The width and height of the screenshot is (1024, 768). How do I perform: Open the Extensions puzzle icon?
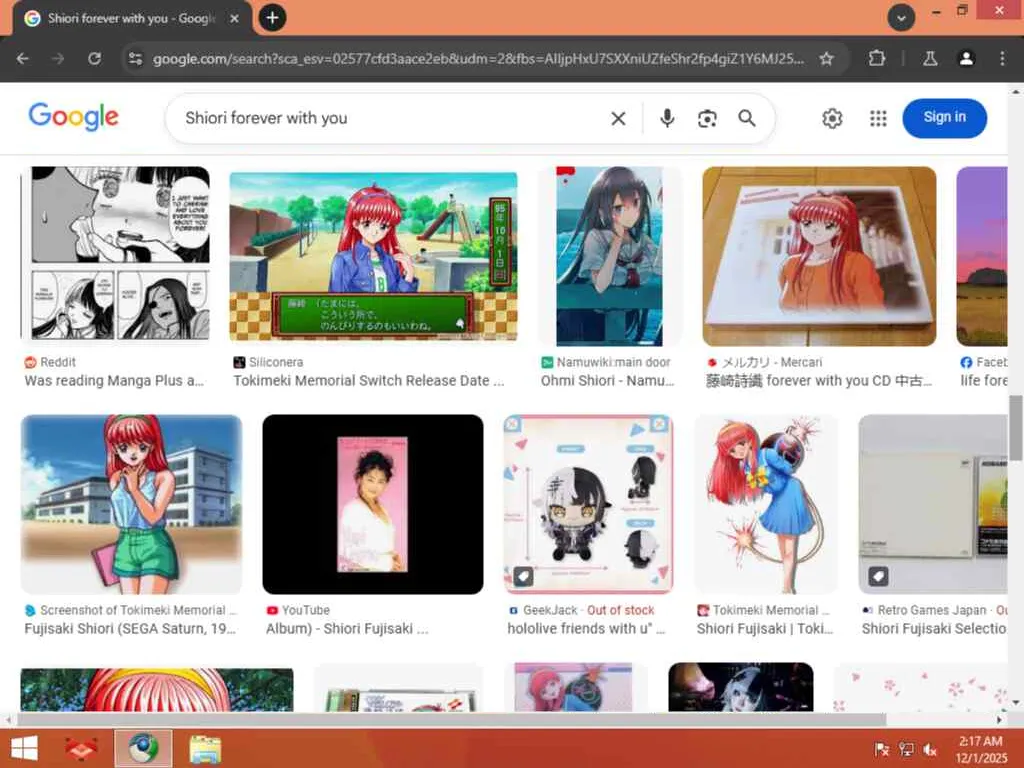[x=877, y=59]
